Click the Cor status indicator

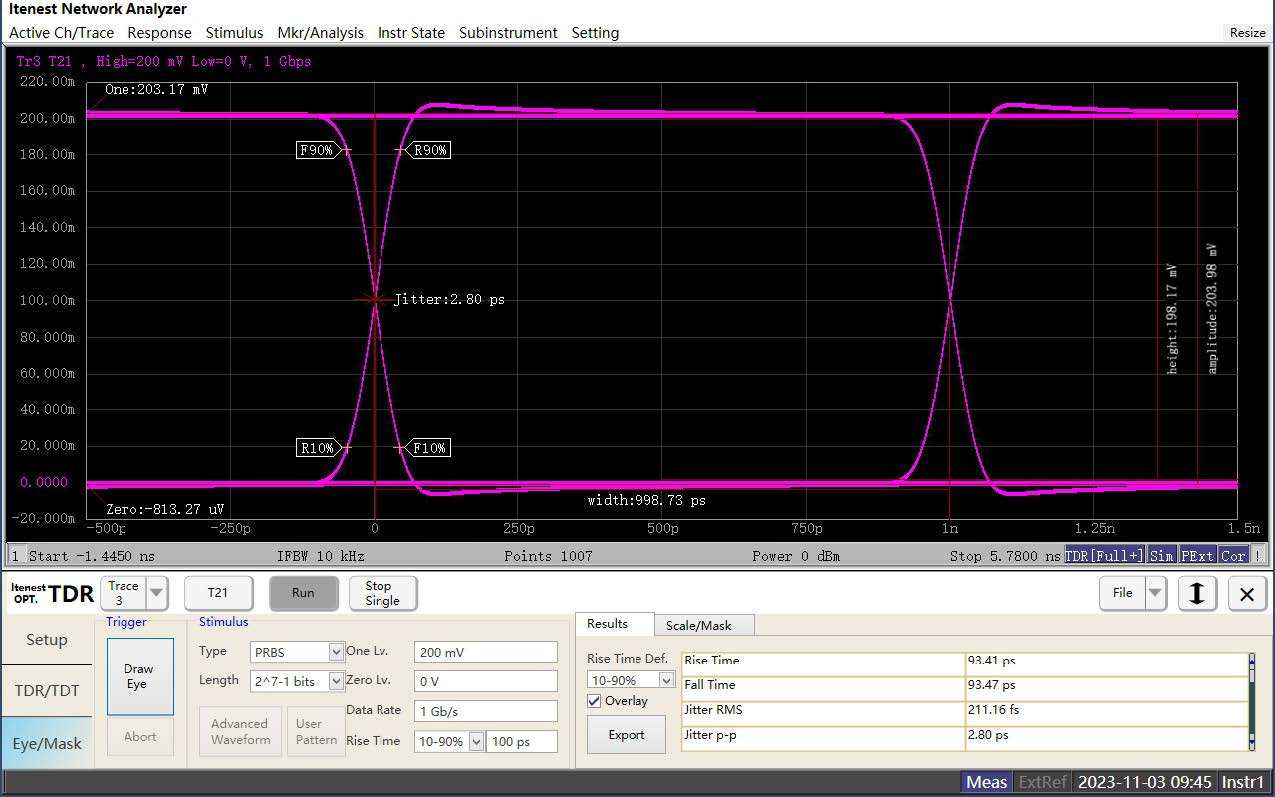point(1233,556)
